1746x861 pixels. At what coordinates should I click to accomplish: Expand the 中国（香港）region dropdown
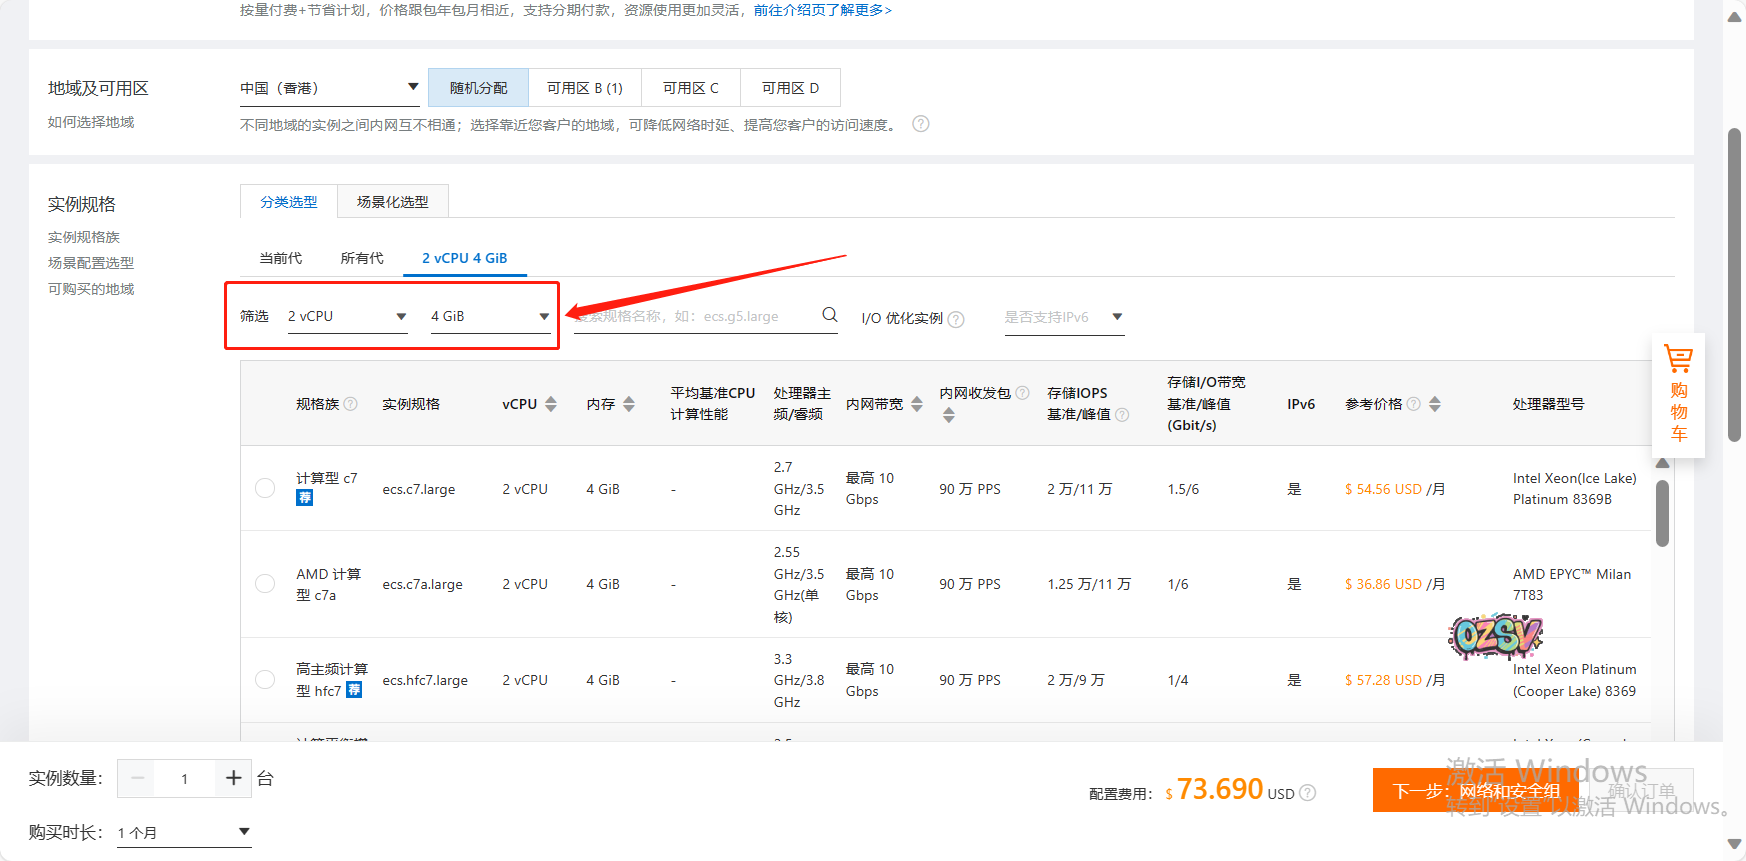click(329, 88)
